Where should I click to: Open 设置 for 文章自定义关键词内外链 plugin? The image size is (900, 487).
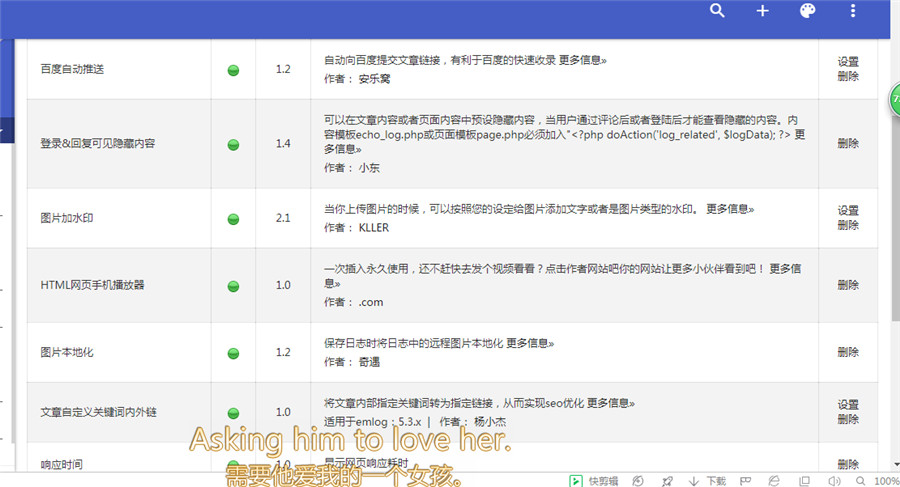tap(848, 405)
